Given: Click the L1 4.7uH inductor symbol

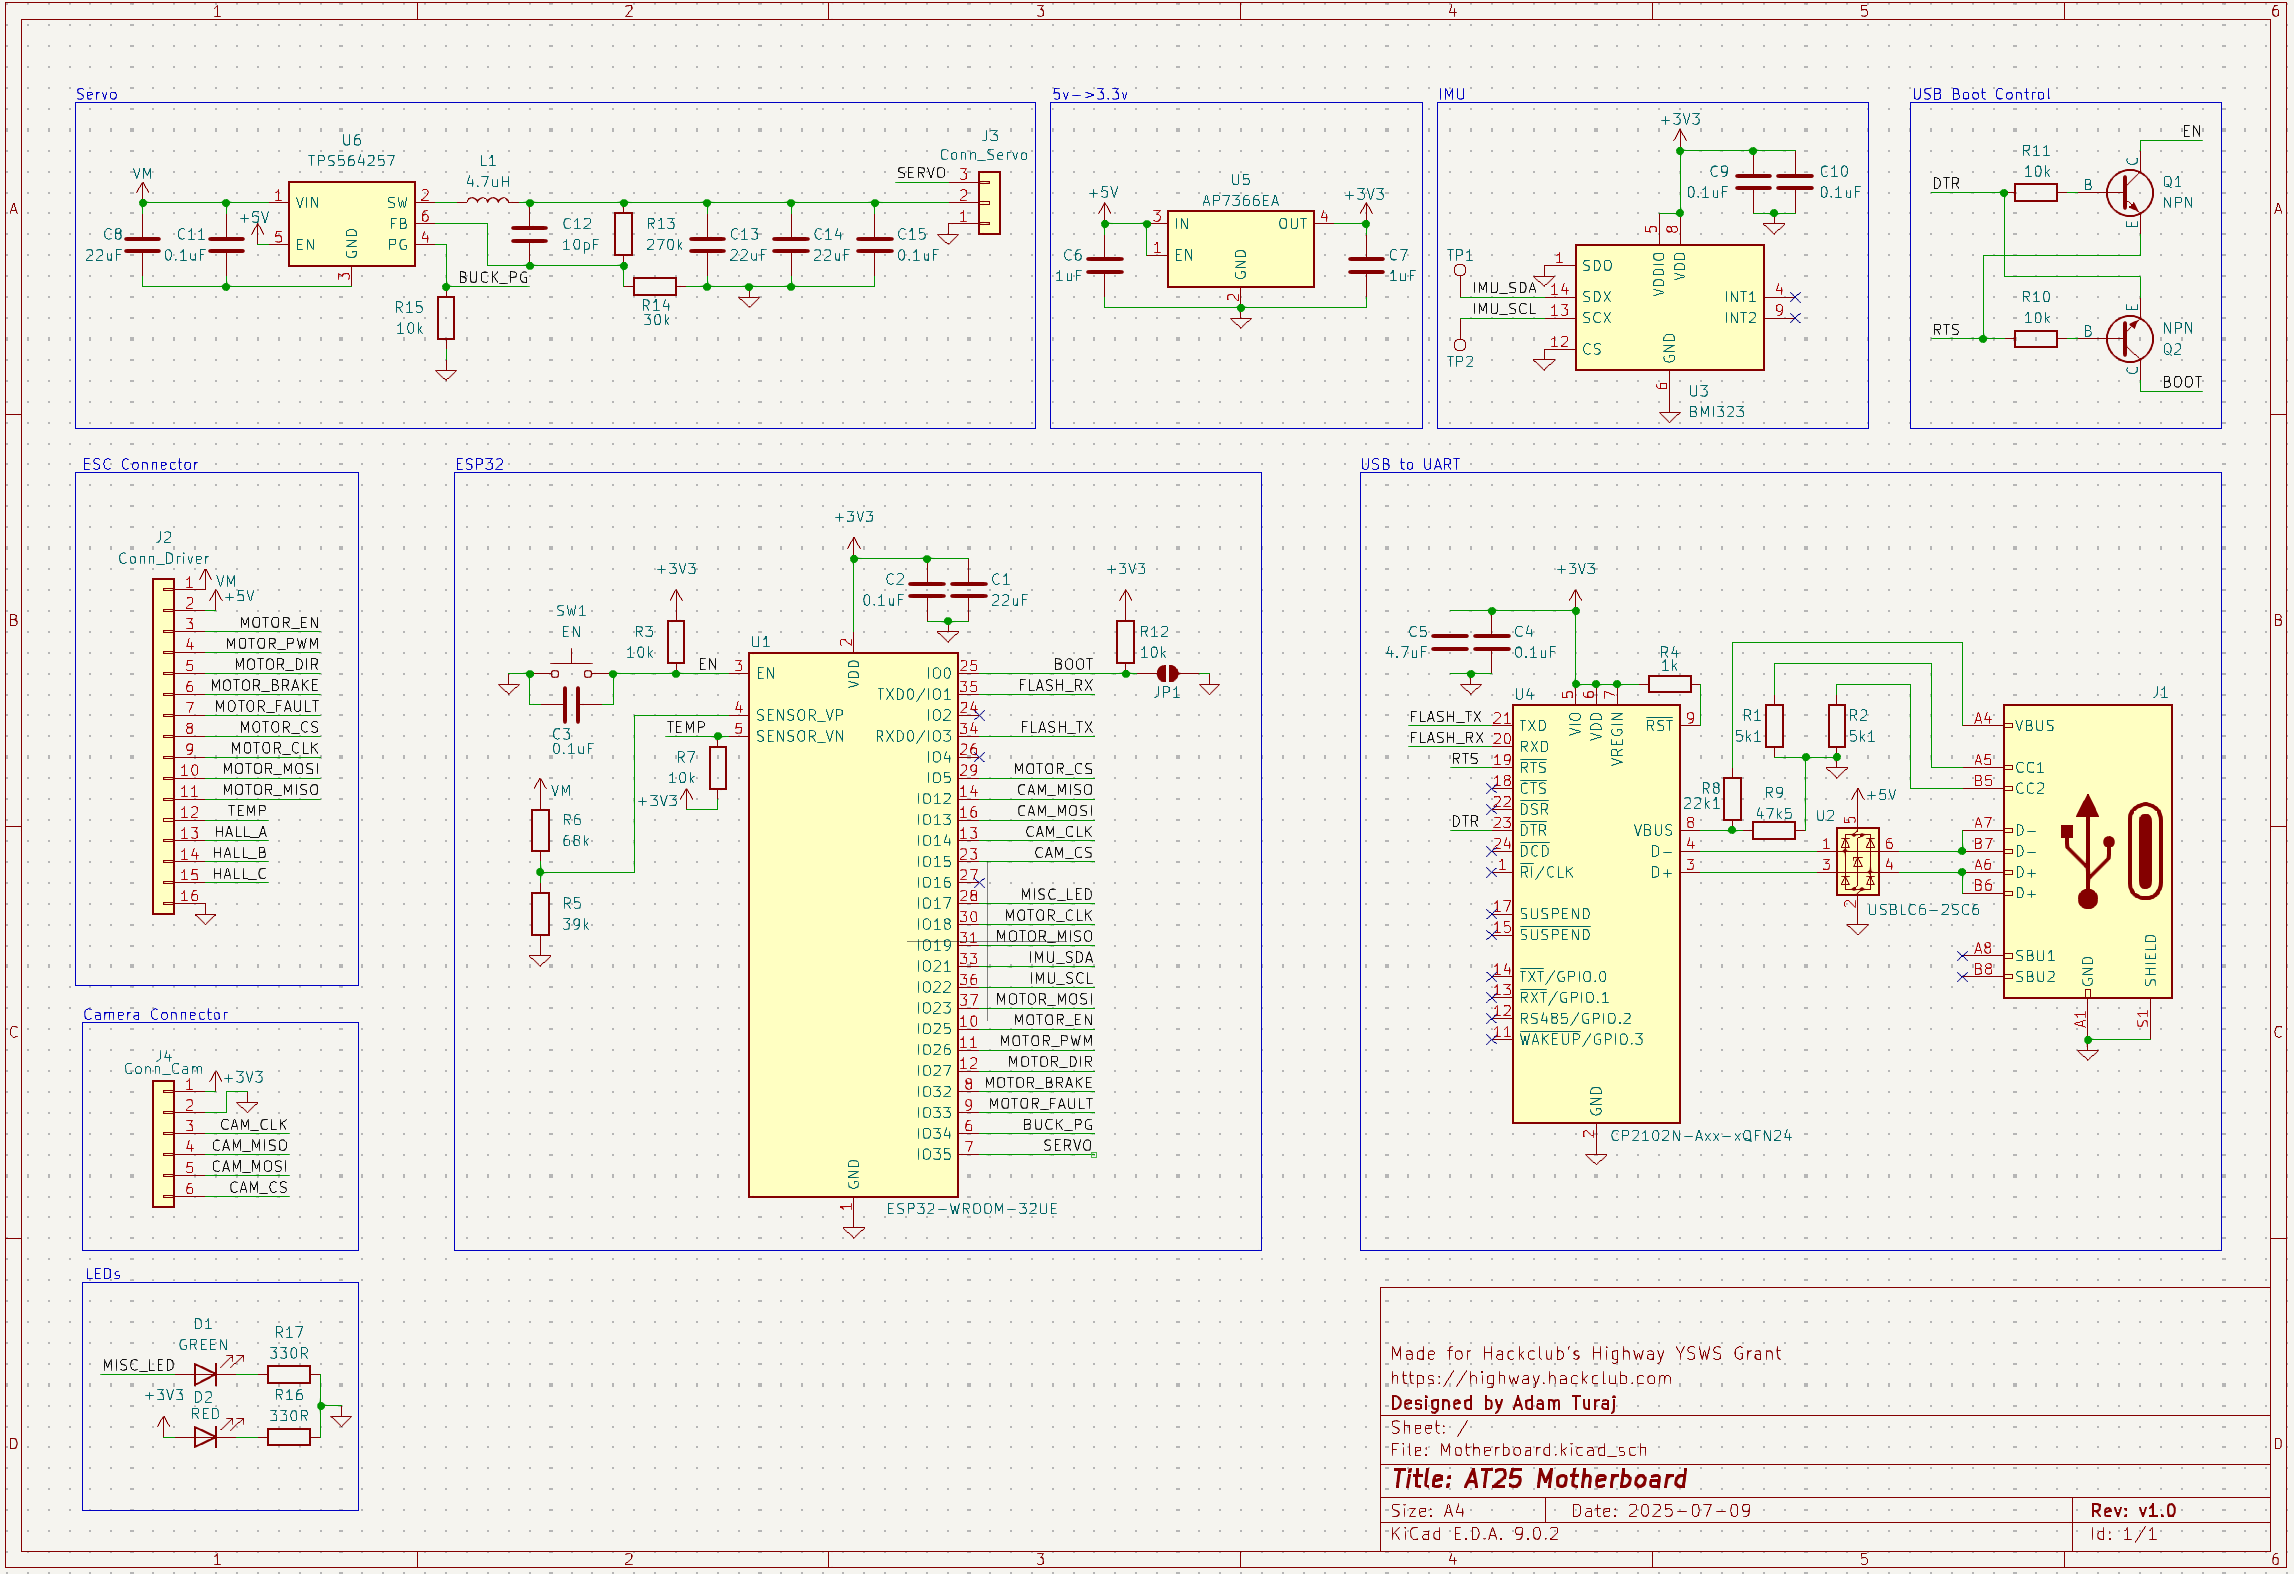Looking at the screenshot, I should click(x=487, y=201).
